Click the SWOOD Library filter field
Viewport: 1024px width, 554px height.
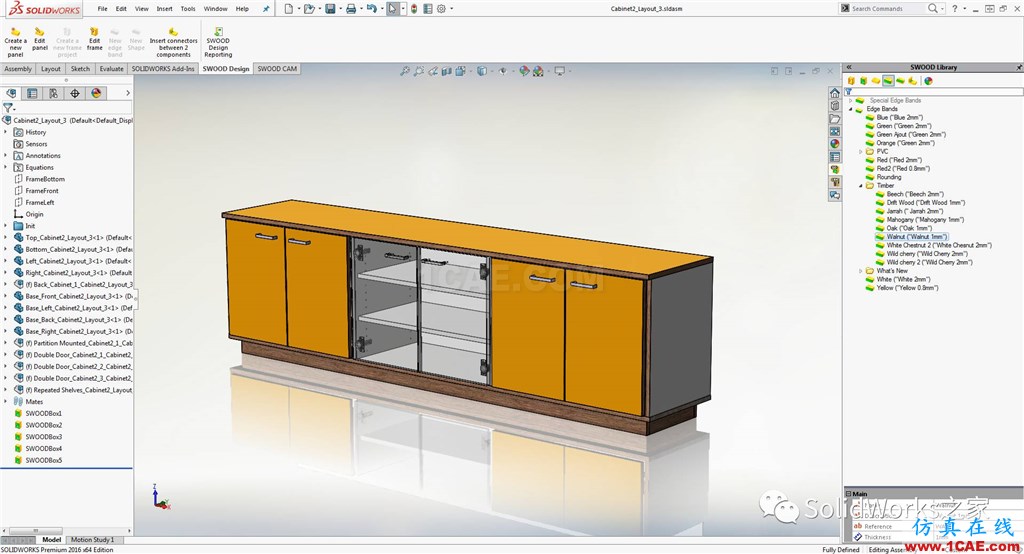click(x=935, y=91)
